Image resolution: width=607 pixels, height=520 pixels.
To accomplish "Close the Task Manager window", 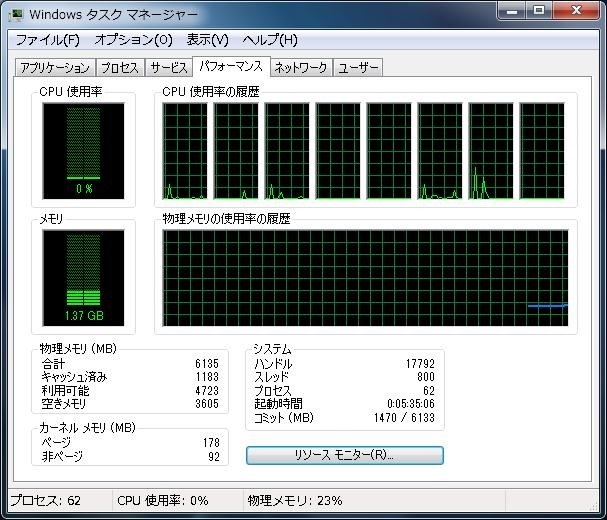I will pos(576,10).
